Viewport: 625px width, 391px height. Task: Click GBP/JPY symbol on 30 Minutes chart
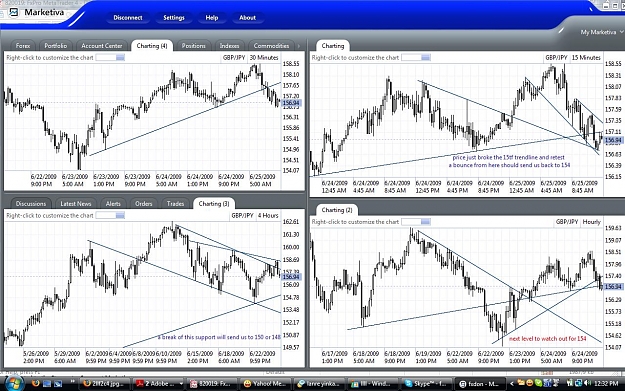coord(234,58)
